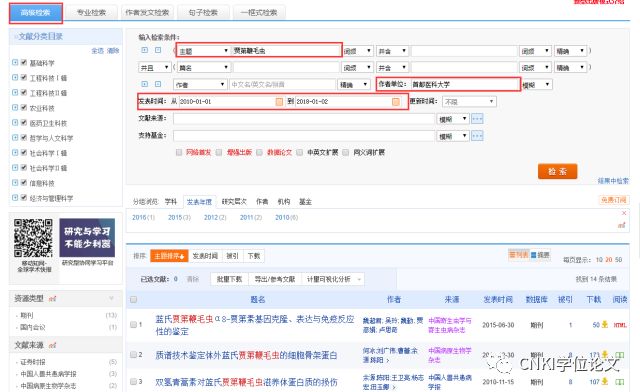Click the remove-row minus icon beside 主题 row
Screen dimensions: 640x392
coord(158,50)
